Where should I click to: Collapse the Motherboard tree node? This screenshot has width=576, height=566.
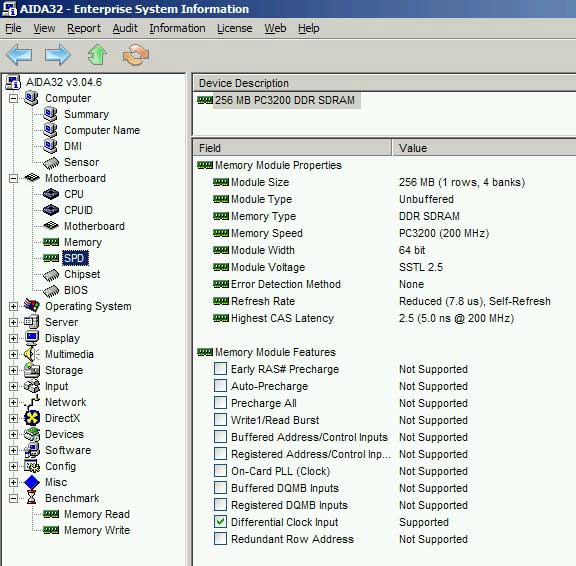pyautogui.click(x=13, y=178)
